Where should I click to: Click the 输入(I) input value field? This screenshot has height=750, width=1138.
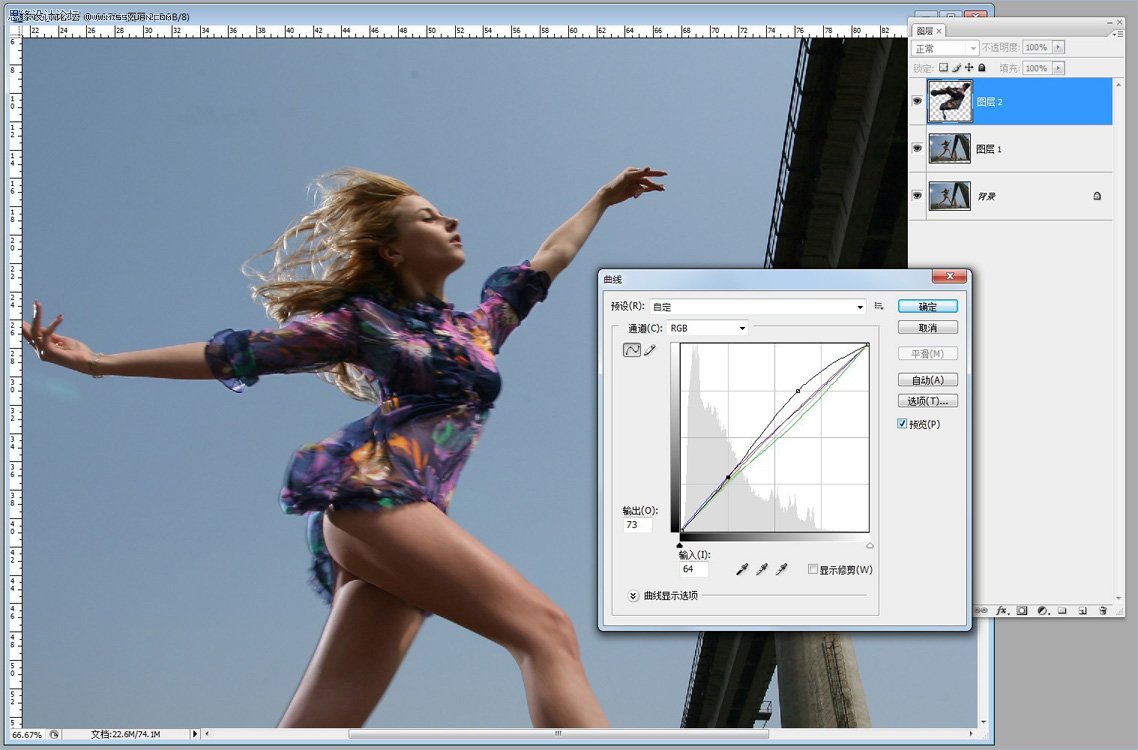coord(694,568)
